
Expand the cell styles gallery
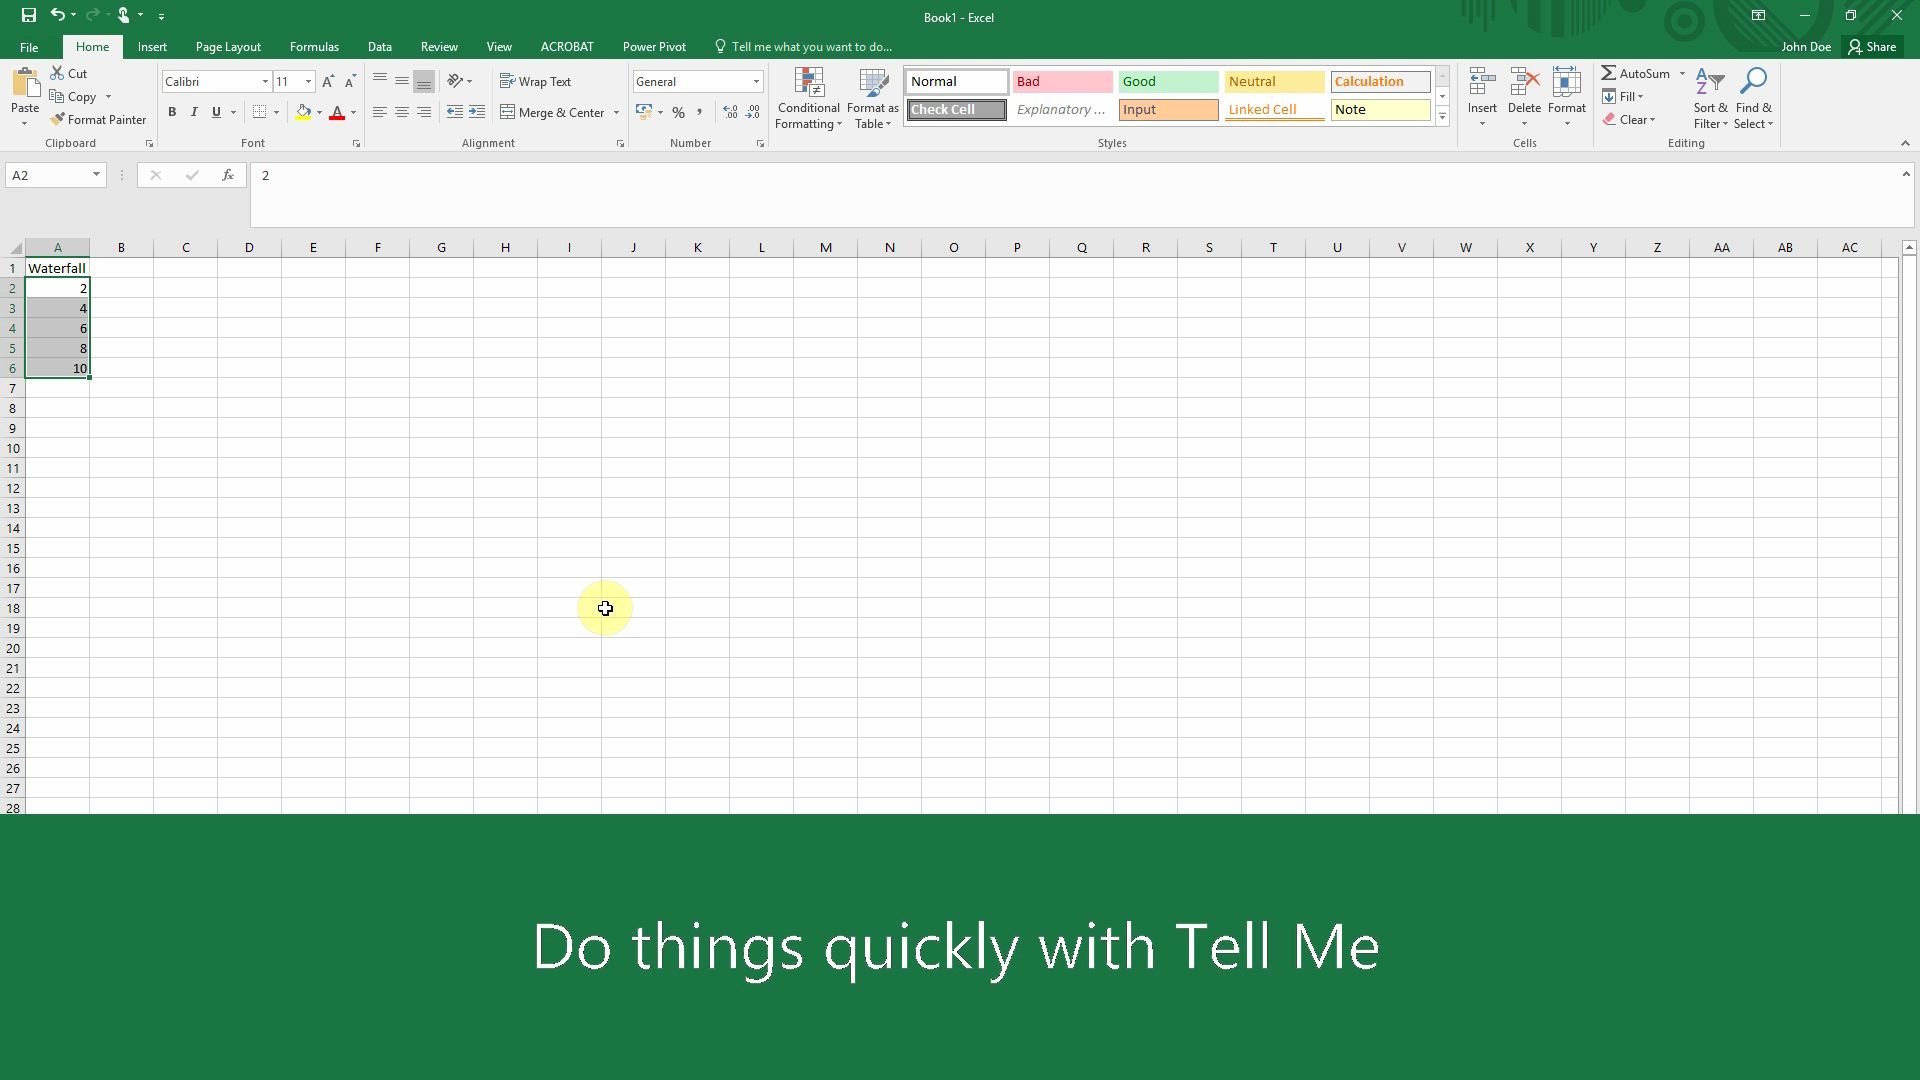click(1442, 117)
